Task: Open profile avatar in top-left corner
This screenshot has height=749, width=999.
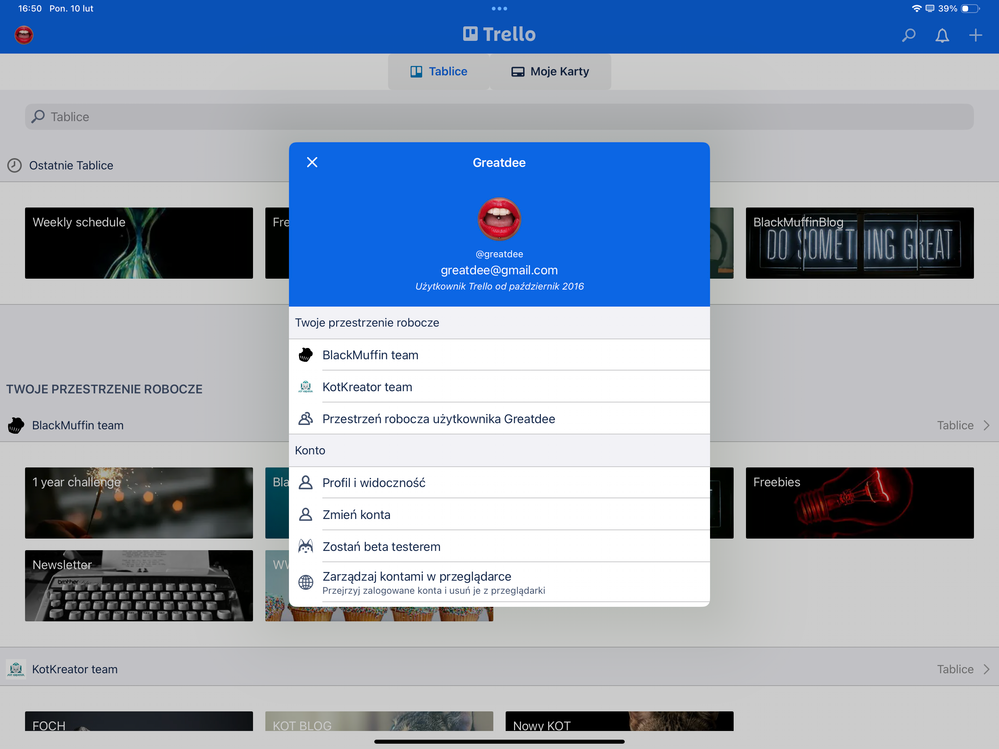Action: (24, 35)
